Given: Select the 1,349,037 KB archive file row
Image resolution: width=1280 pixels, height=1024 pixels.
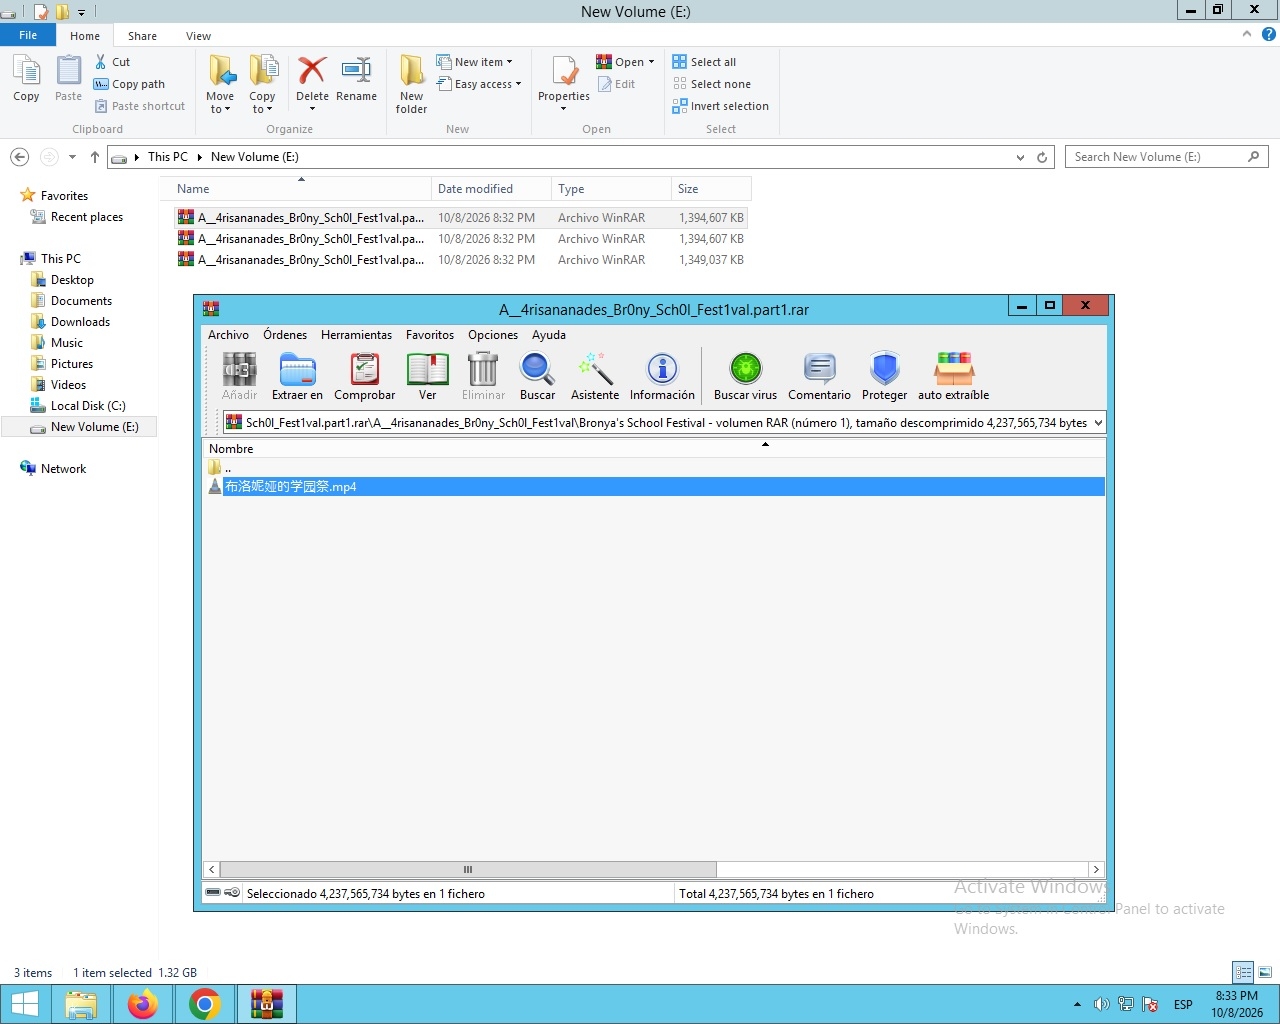Looking at the screenshot, I should point(461,260).
